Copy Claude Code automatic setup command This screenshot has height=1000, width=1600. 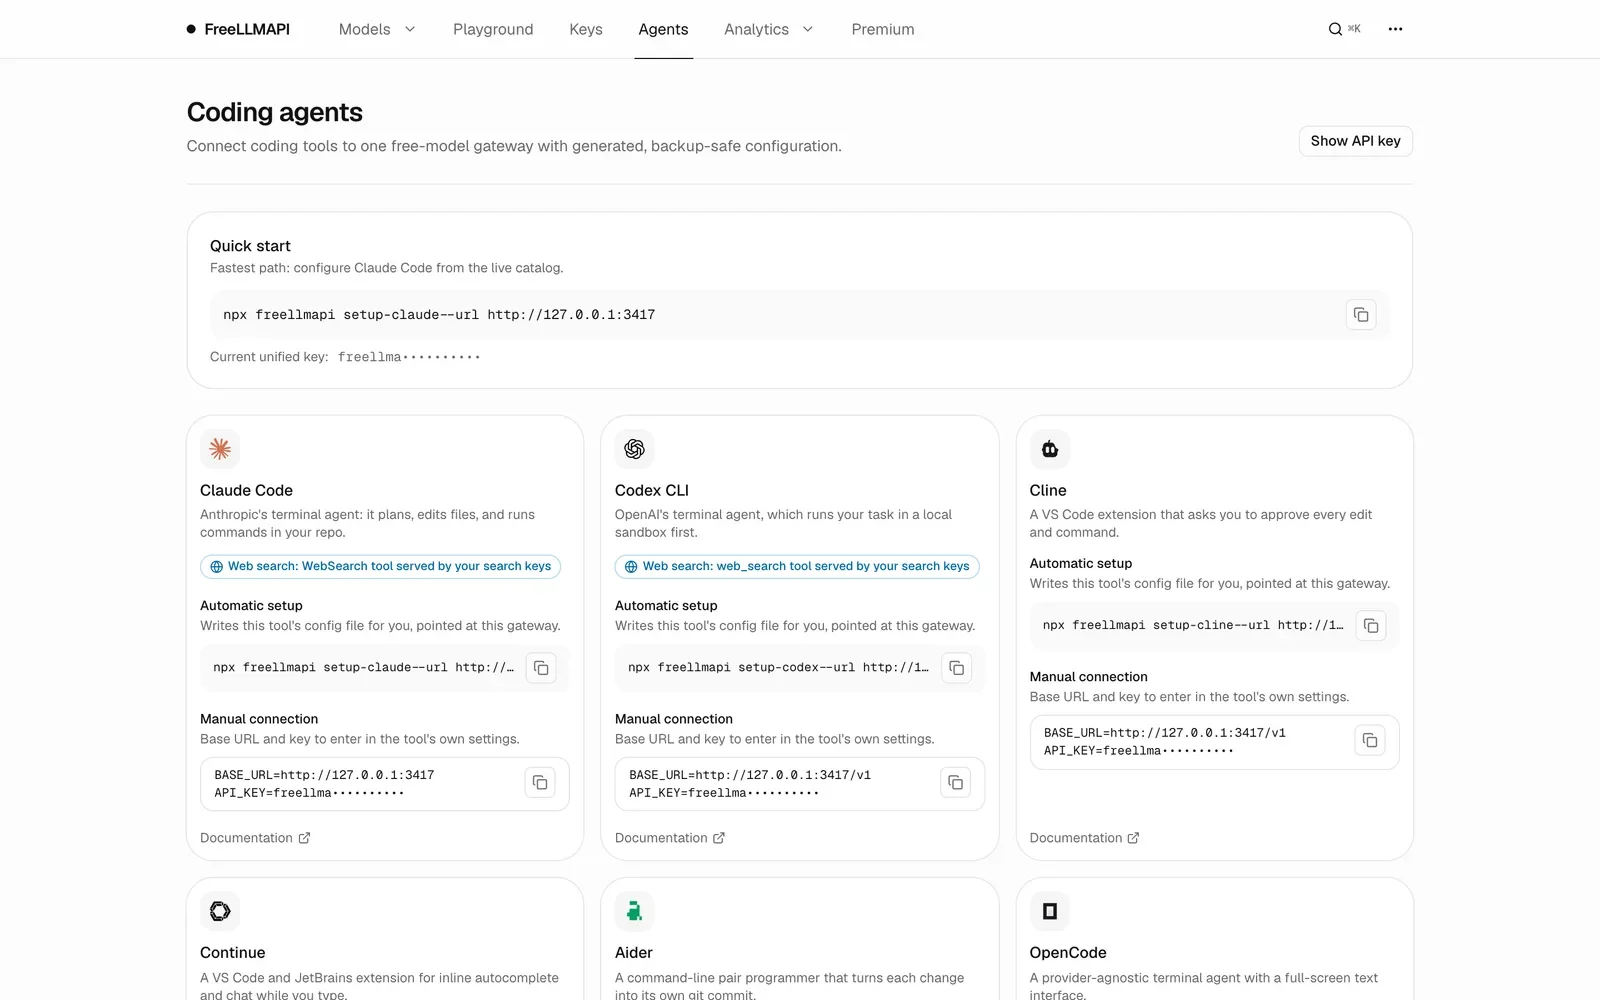click(541, 668)
